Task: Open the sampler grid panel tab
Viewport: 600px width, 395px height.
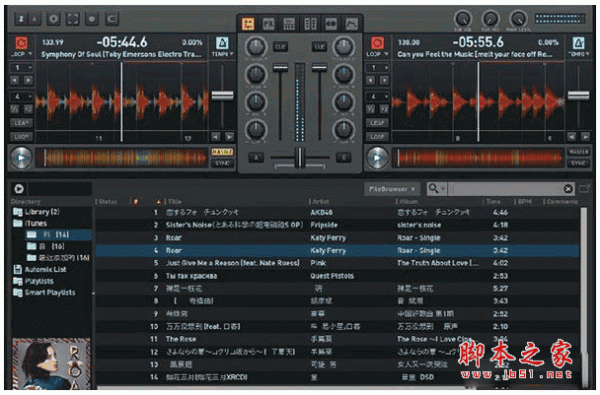Action: tap(289, 24)
